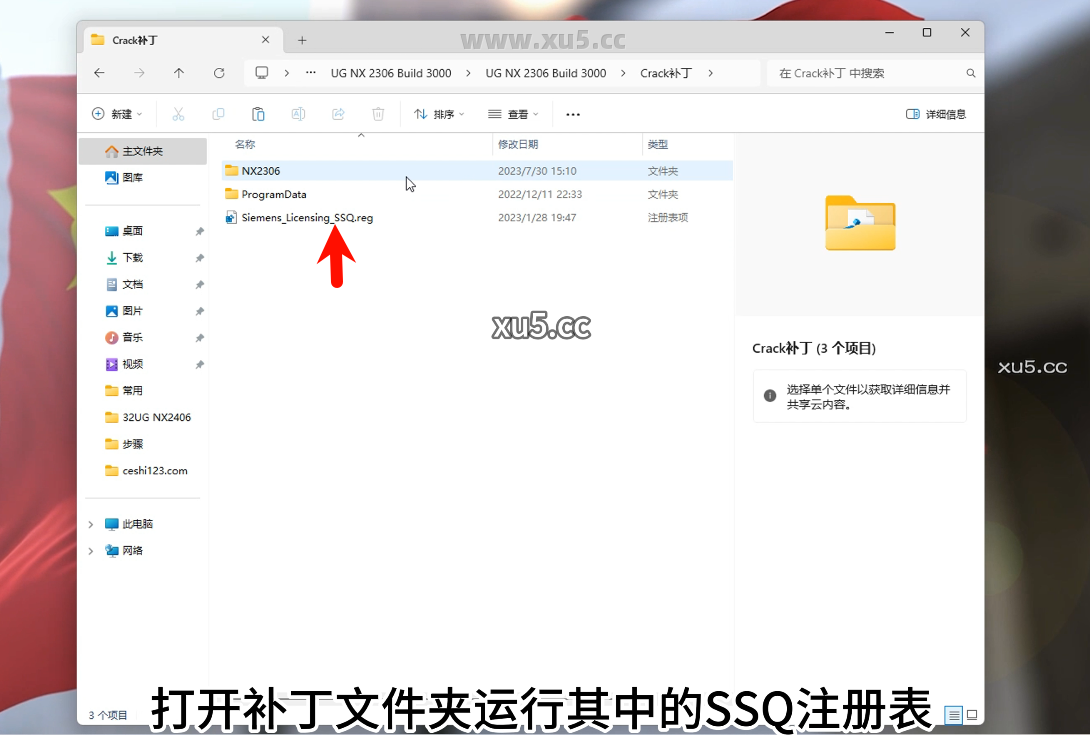This screenshot has width=1090, height=735.
Task: Open the 排序 sort dropdown
Action: tap(439, 114)
